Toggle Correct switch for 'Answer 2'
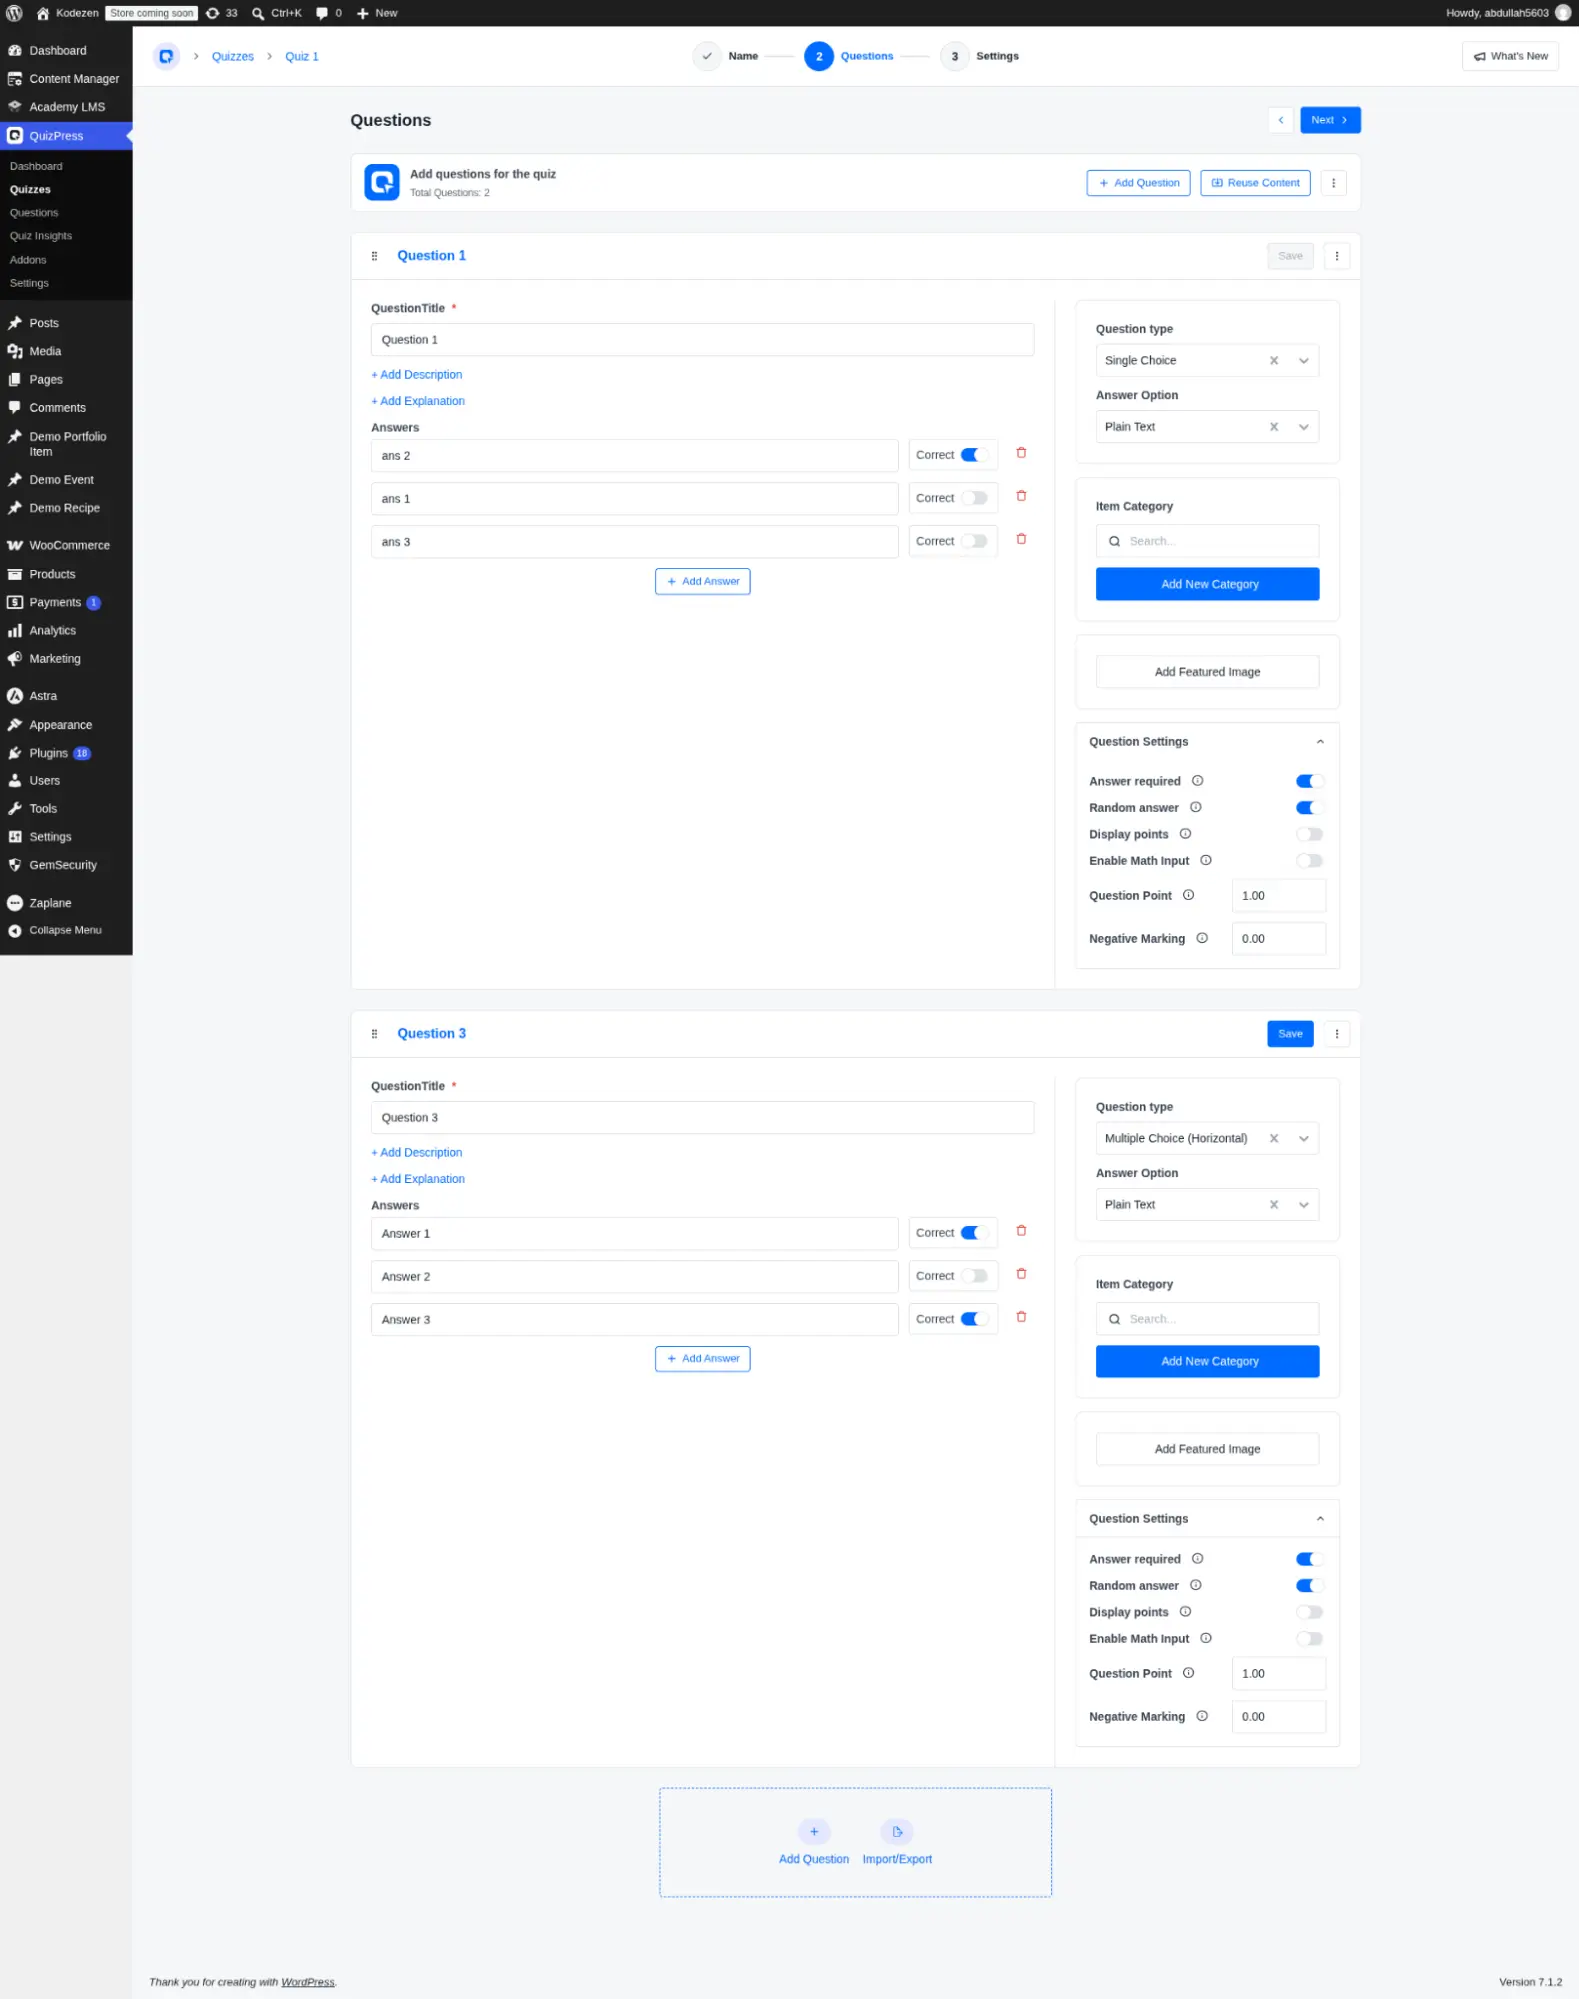 pos(974,1276)
